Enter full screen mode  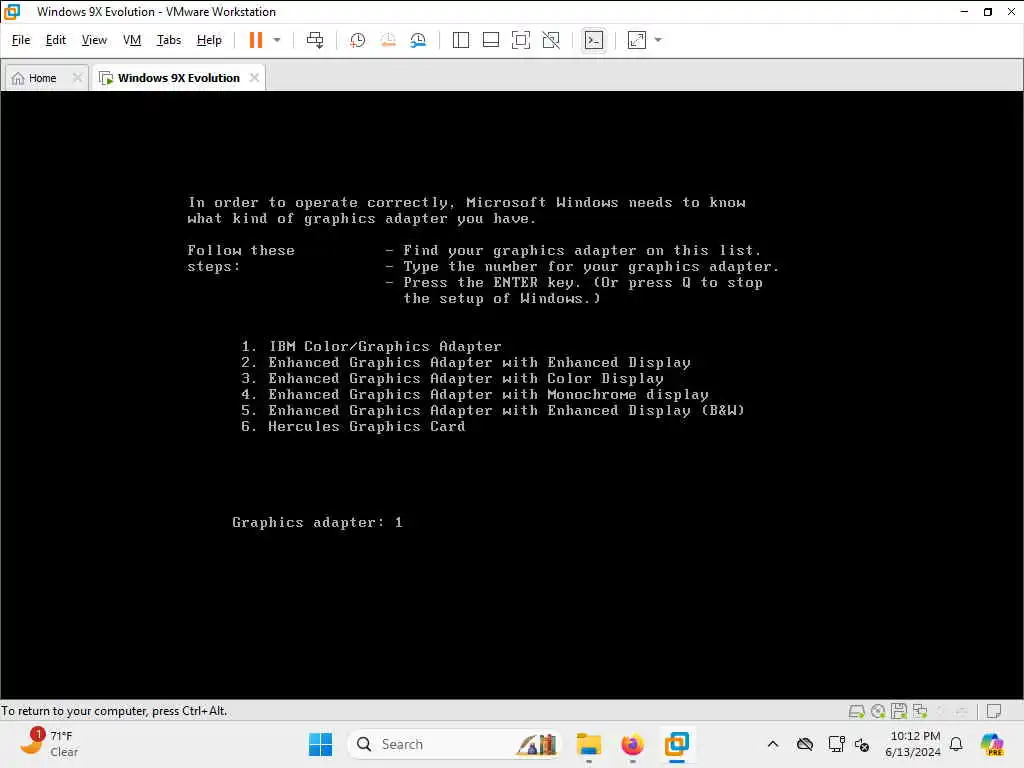point(520,40)
